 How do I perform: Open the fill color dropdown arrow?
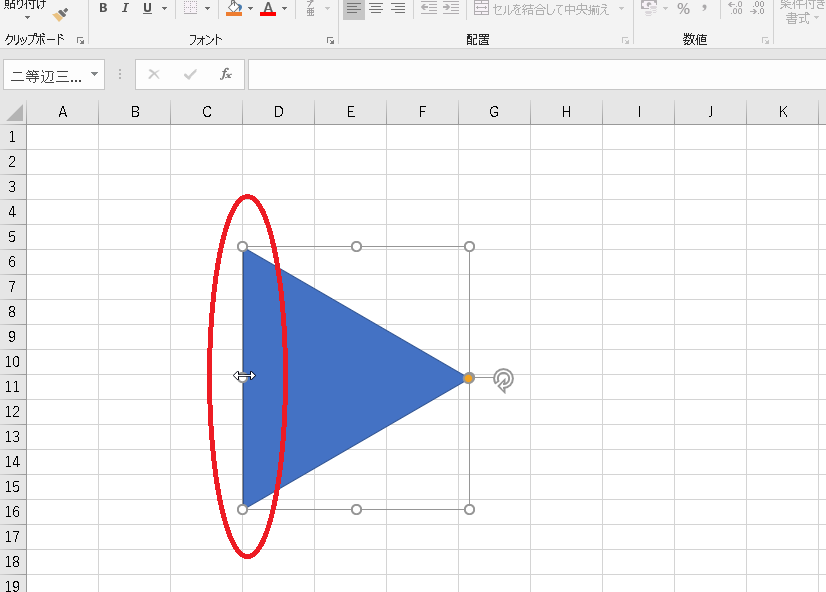250,8
